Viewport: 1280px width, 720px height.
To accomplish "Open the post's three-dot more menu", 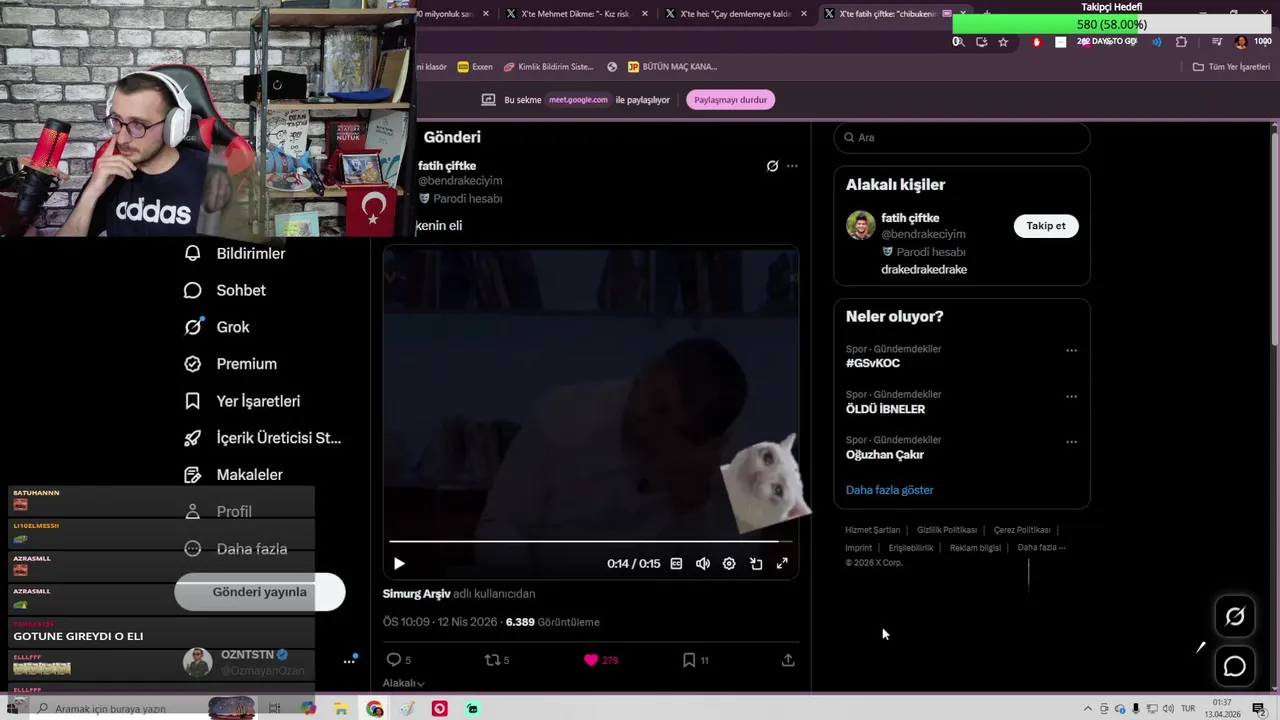I will click(x=792, y=166).
